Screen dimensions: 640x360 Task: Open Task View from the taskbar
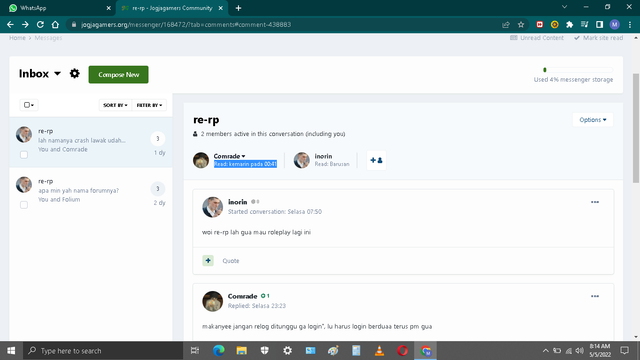(x=195, y=350)
